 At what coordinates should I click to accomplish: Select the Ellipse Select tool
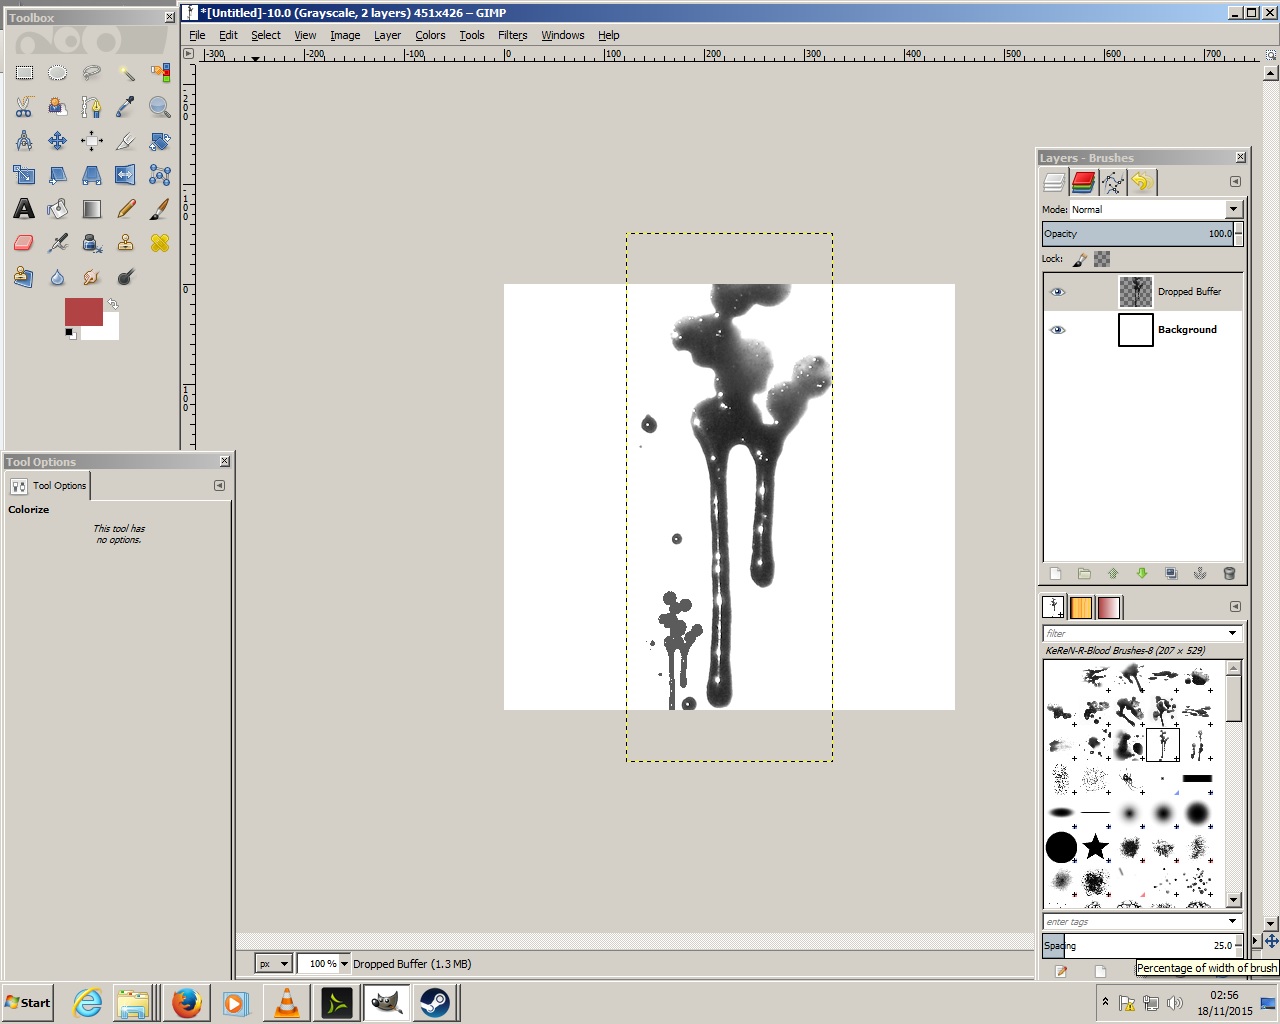pyautogui.click(x=58, y=73)
